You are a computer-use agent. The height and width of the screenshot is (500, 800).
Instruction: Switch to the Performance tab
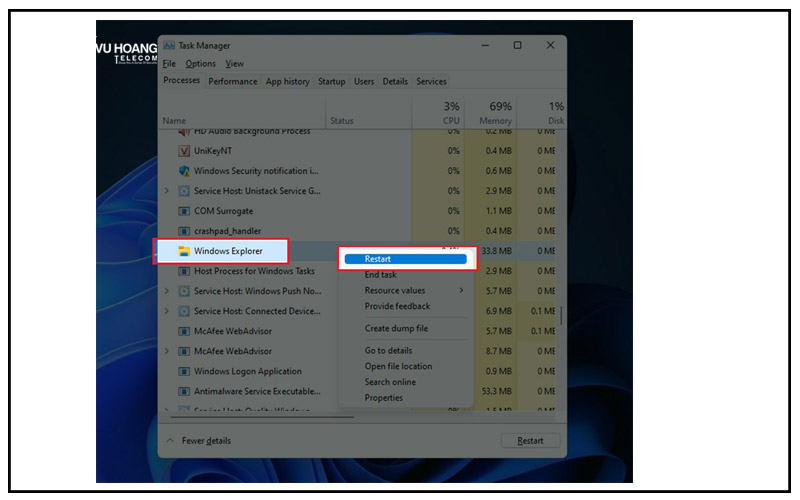[232, 82]
